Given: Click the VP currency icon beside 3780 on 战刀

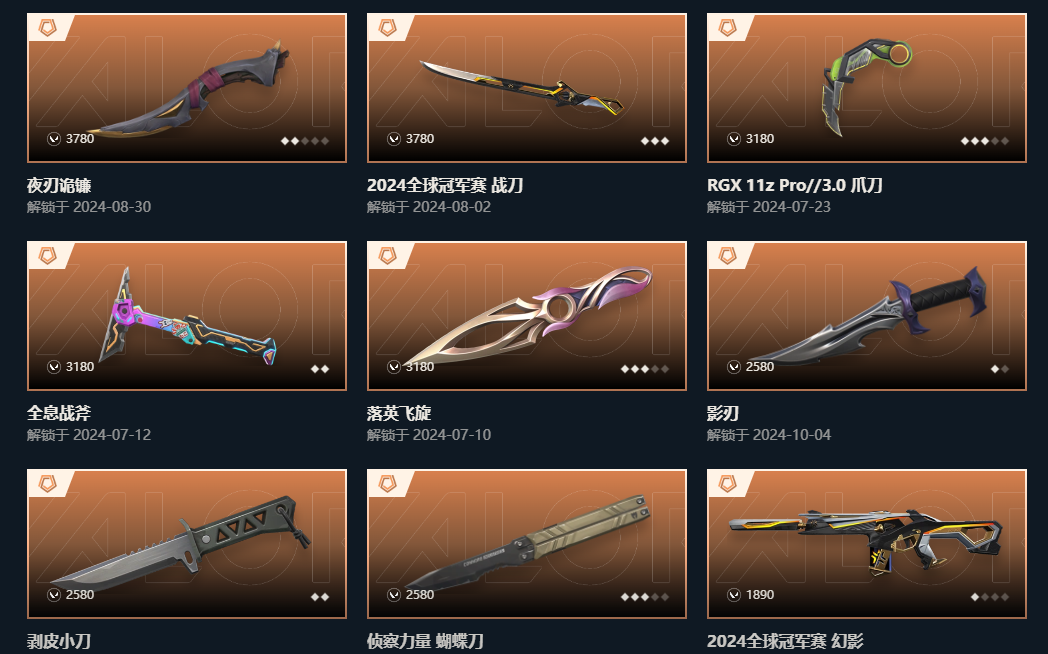Looking at the screenshot, I should [394, 139].
